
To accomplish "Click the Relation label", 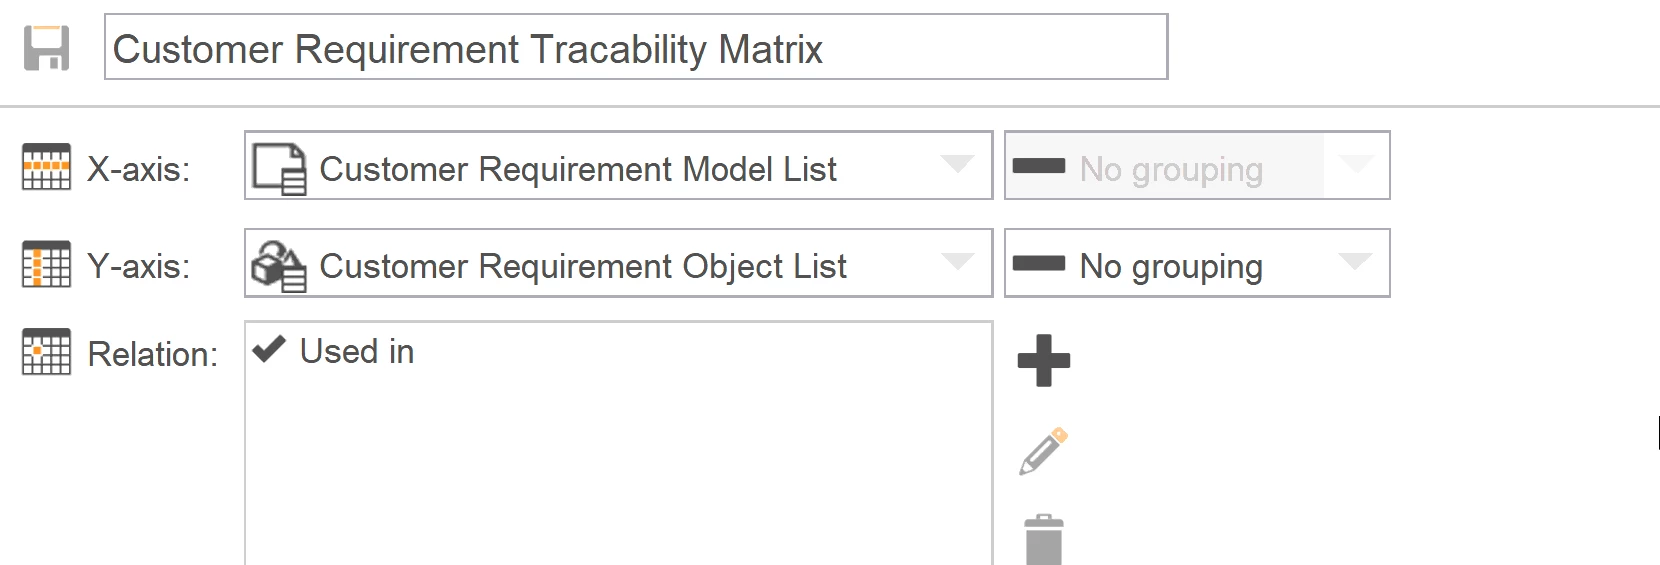I will click(x=153, y=354).
